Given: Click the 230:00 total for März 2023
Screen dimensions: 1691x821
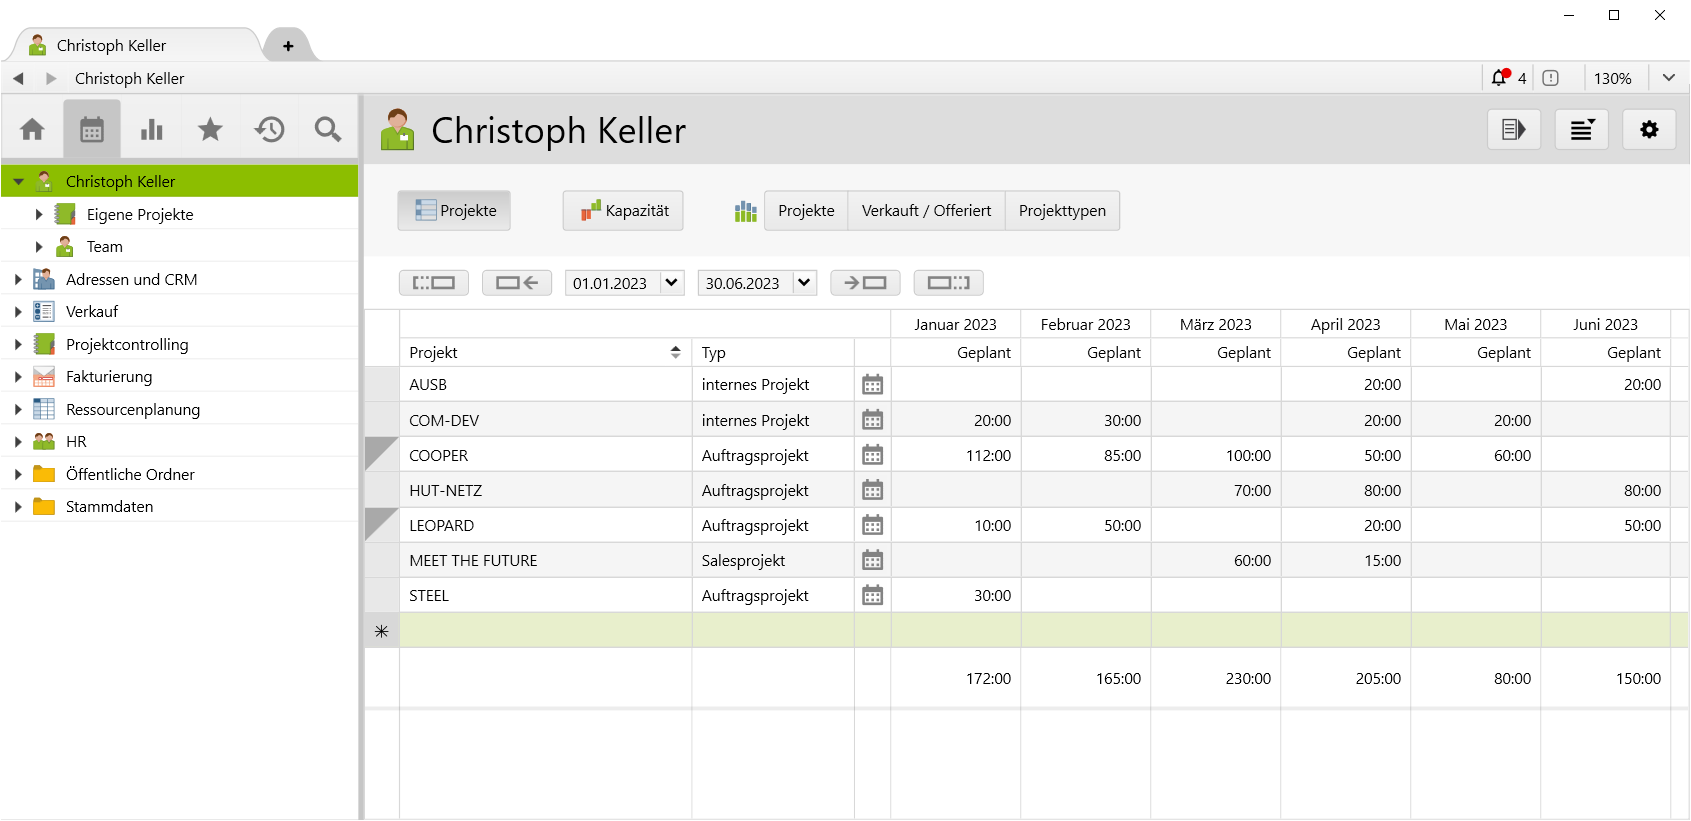Looking at the screenshot, I should (1248, 678).
